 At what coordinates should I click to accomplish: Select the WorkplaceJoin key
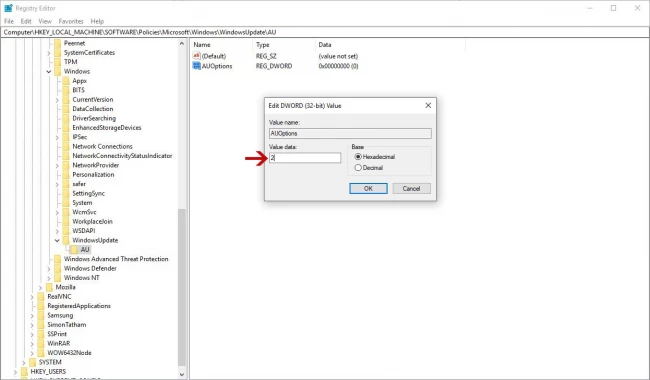92,221
